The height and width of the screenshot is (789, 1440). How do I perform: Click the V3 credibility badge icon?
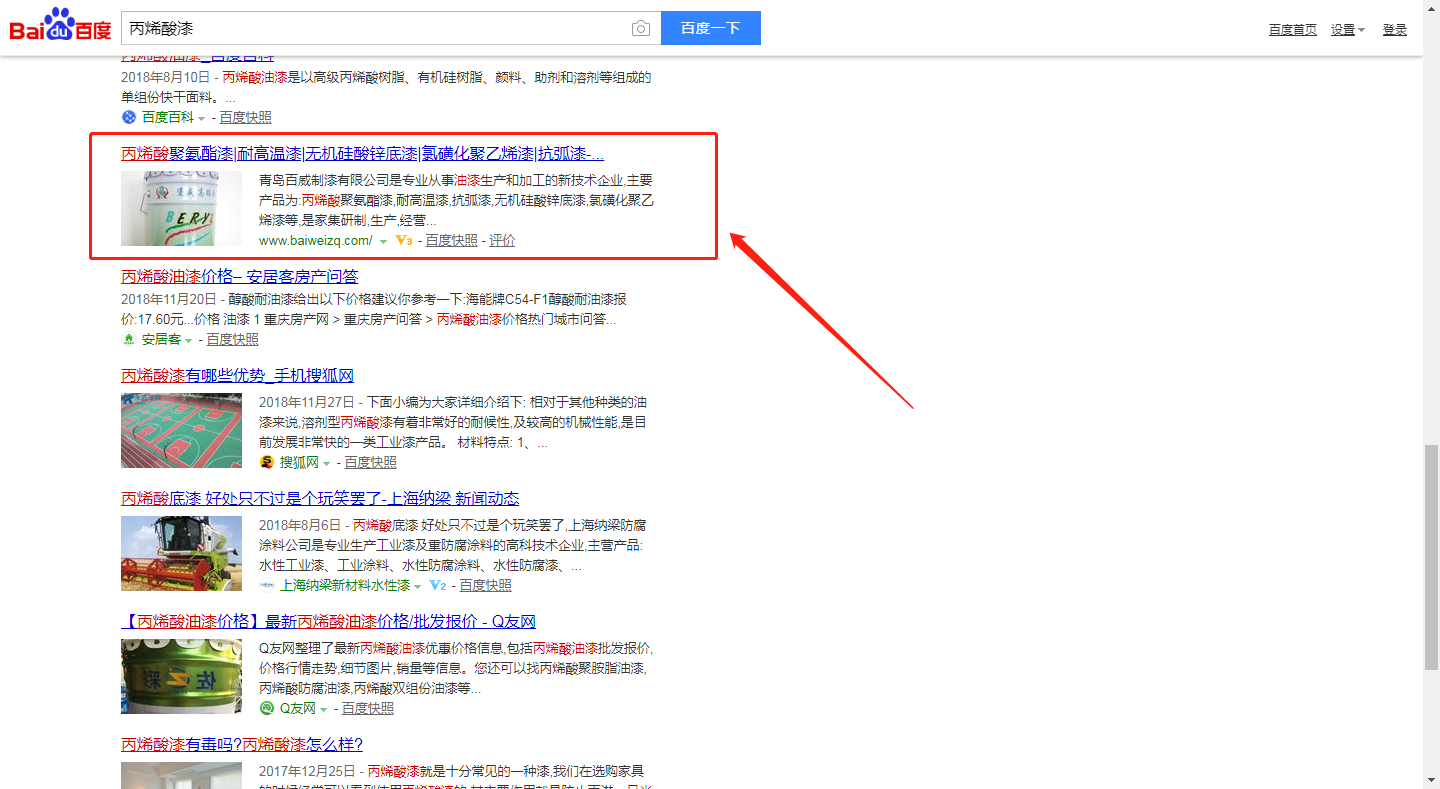[x=404, y=241]
